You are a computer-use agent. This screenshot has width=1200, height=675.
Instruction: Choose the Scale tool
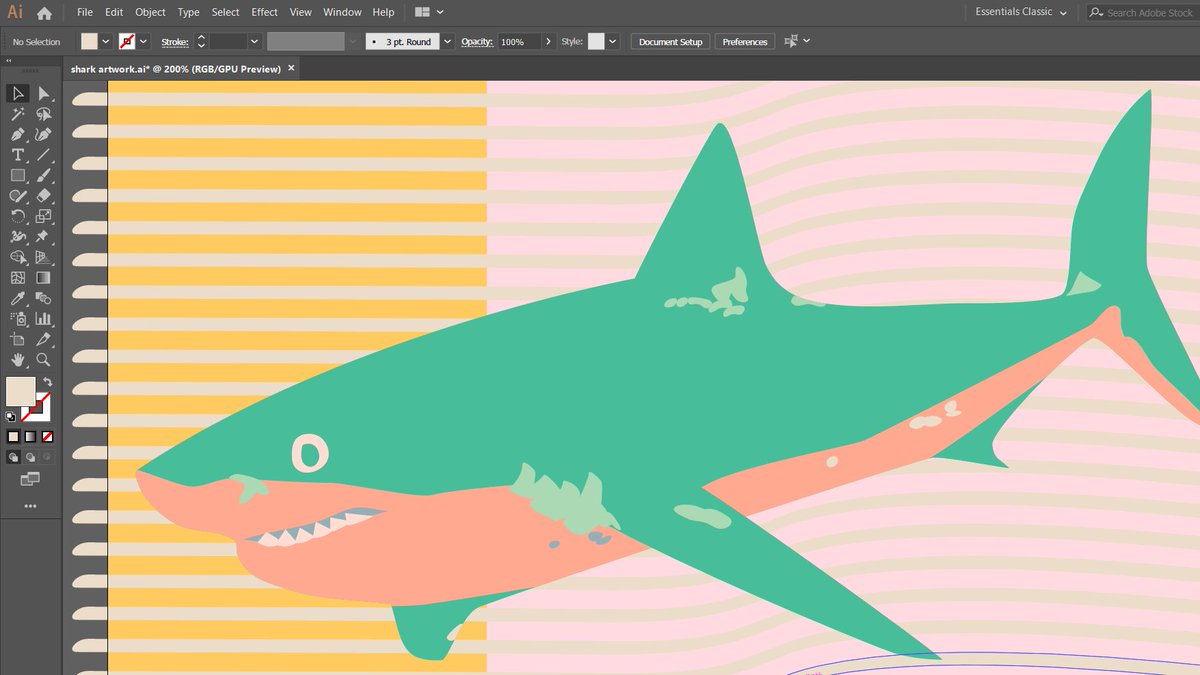click(x=43, y=216)
